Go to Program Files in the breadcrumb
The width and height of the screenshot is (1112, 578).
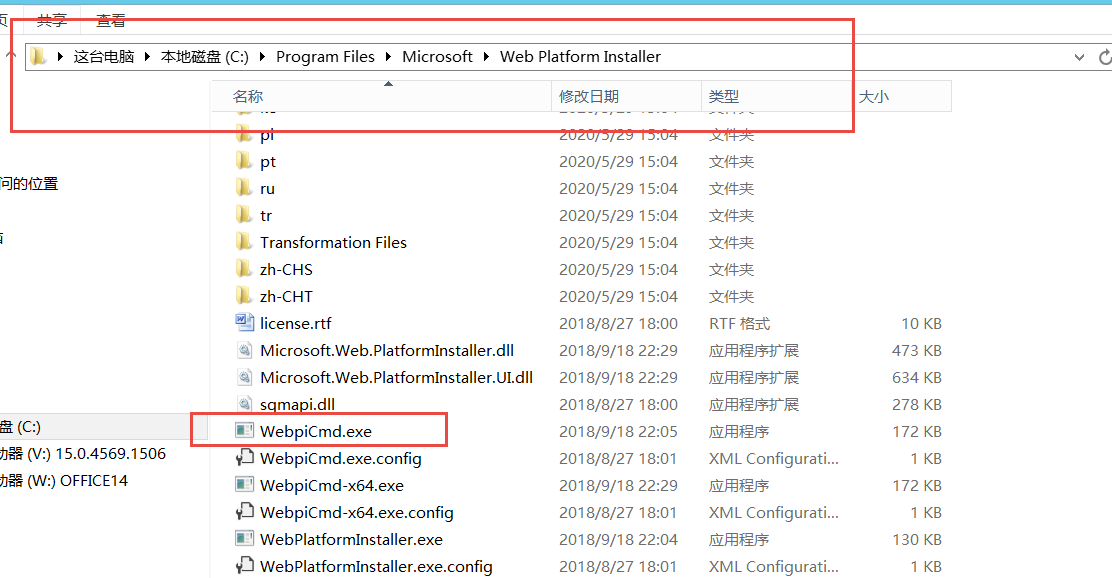pyautogui.click(x=326, y=57)
